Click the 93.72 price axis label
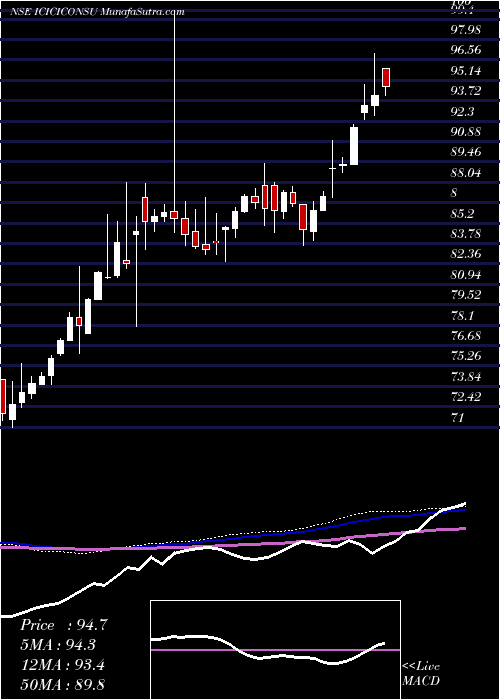This screenshot has width=500, height=700. [x=466, y=91]
